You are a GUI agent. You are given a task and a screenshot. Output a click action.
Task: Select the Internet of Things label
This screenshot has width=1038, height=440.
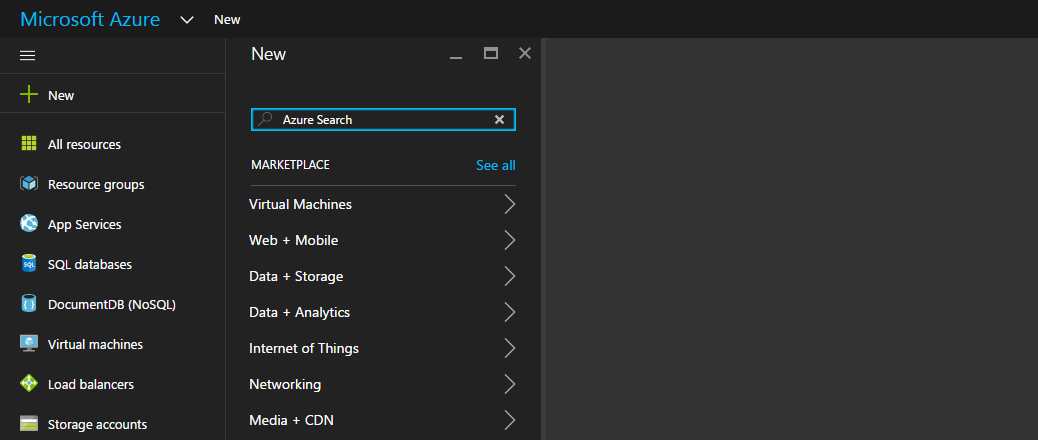(304, 348)
